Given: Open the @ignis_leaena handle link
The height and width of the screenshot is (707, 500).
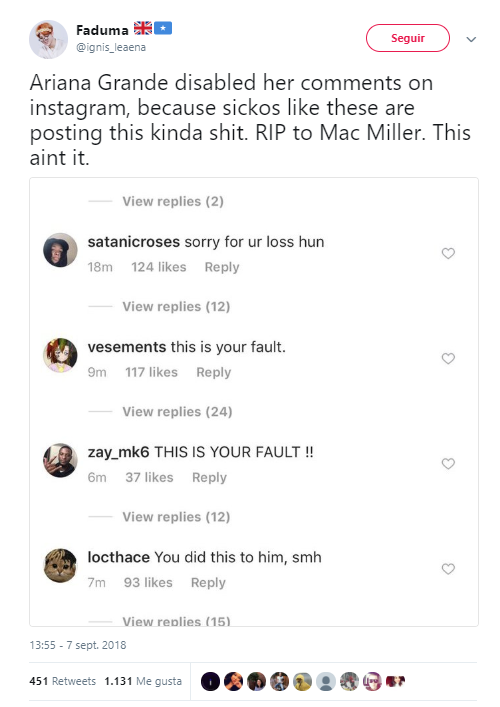Looking at the screenshot, I should pos(111,47).
